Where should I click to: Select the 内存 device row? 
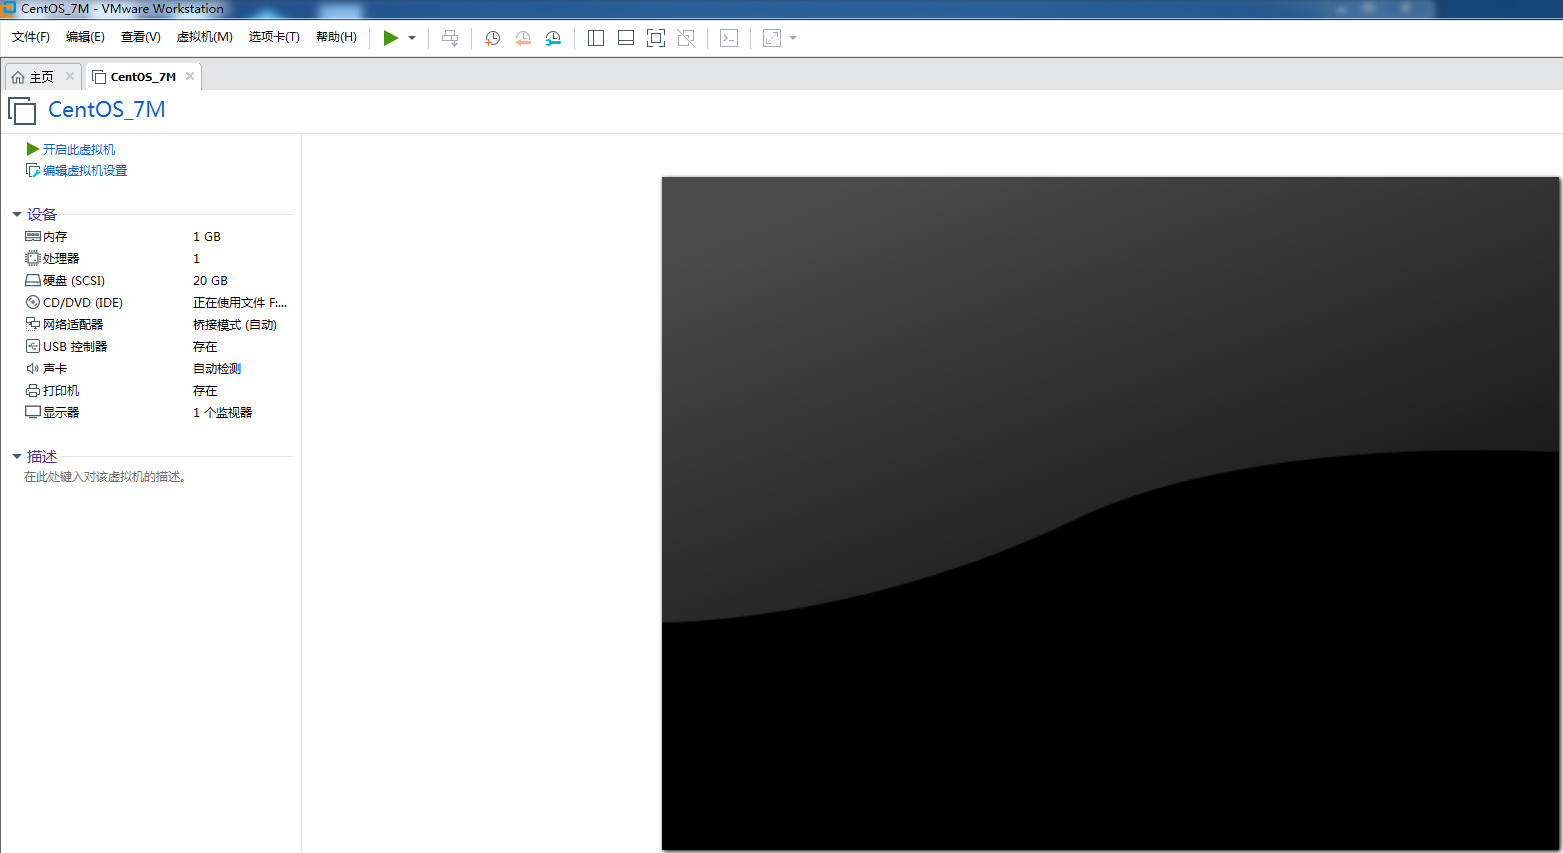(x=157, y=237)
